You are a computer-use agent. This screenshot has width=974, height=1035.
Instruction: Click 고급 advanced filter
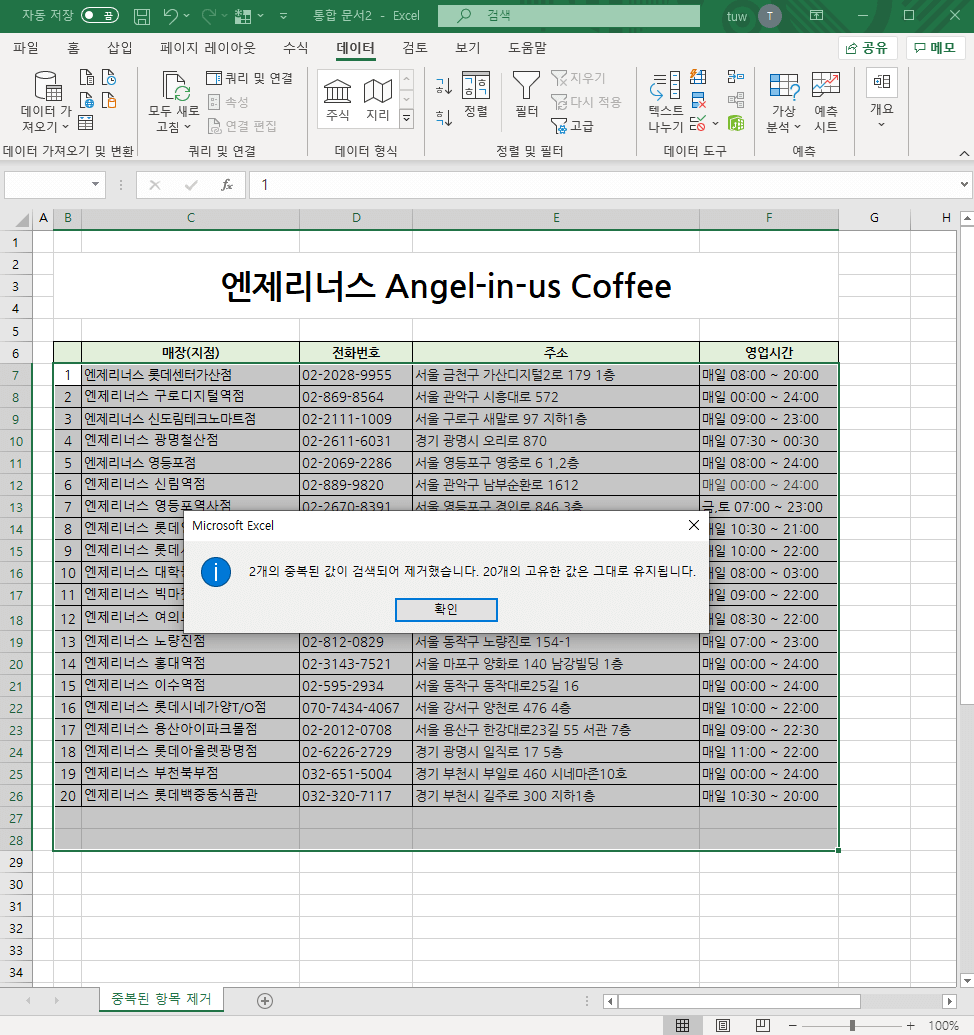(x=572, y=125)
